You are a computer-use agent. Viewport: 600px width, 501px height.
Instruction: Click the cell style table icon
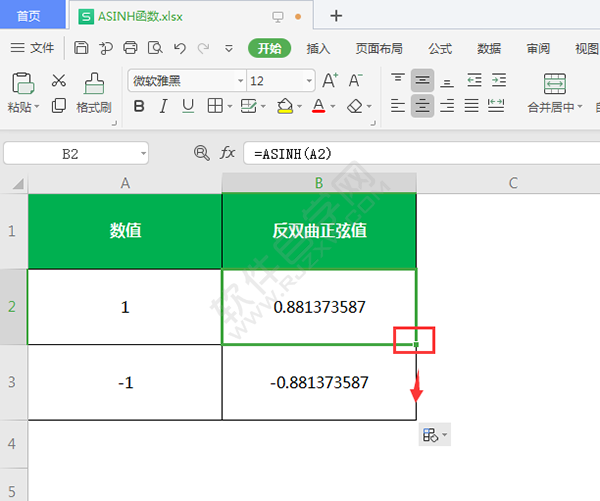point(248,106)
